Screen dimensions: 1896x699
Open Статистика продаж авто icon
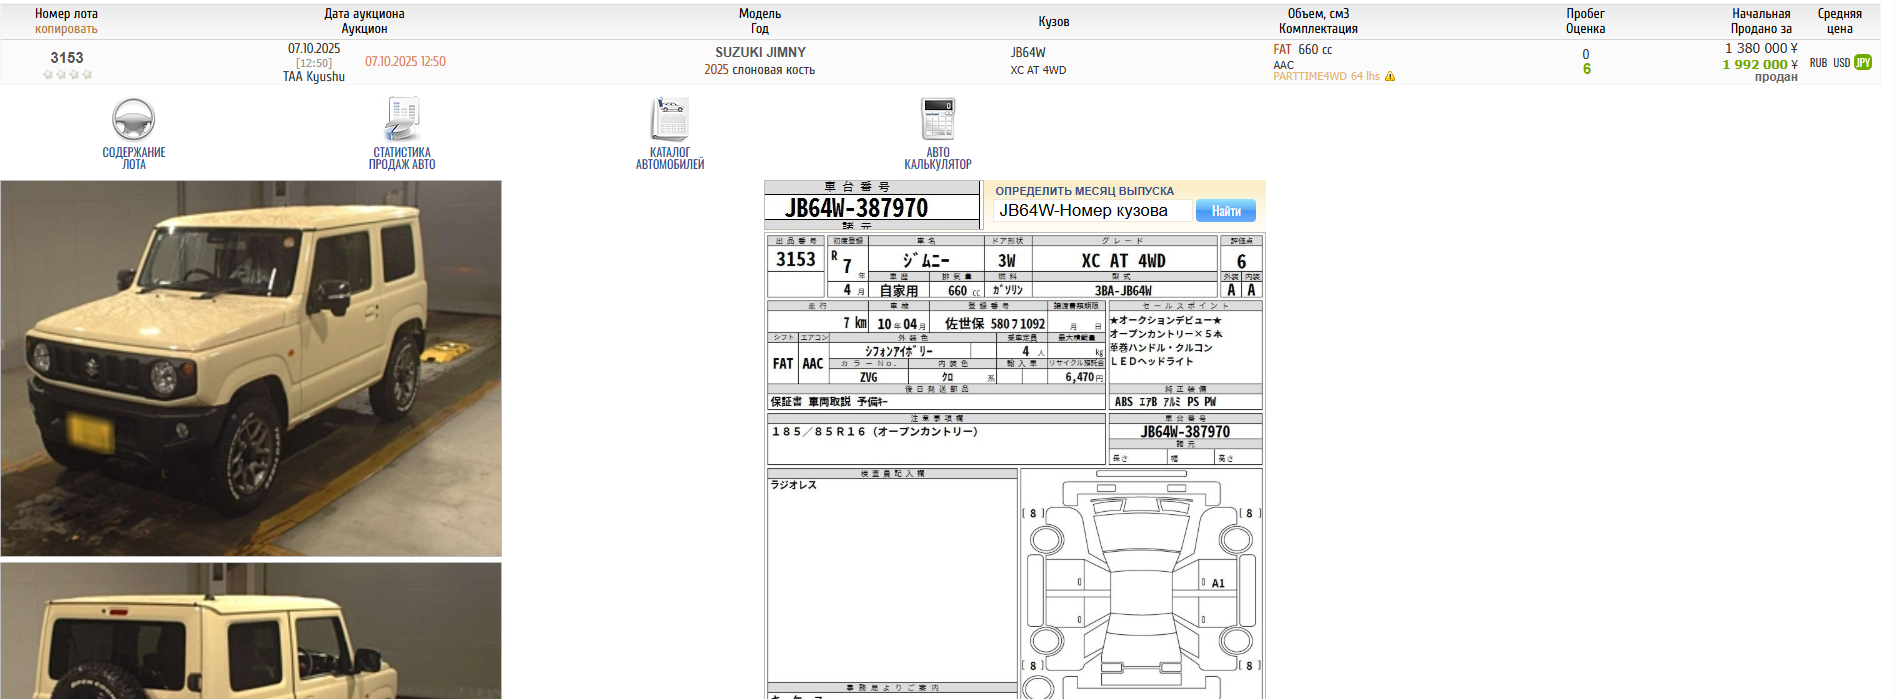[x=402, y=121]
